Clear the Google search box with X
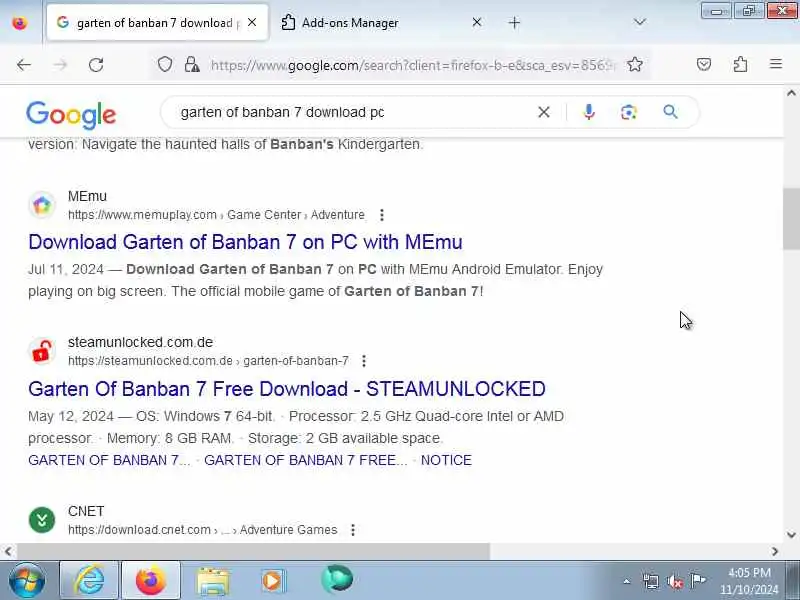This screenshot has height=600, width=800. point(544,112)
